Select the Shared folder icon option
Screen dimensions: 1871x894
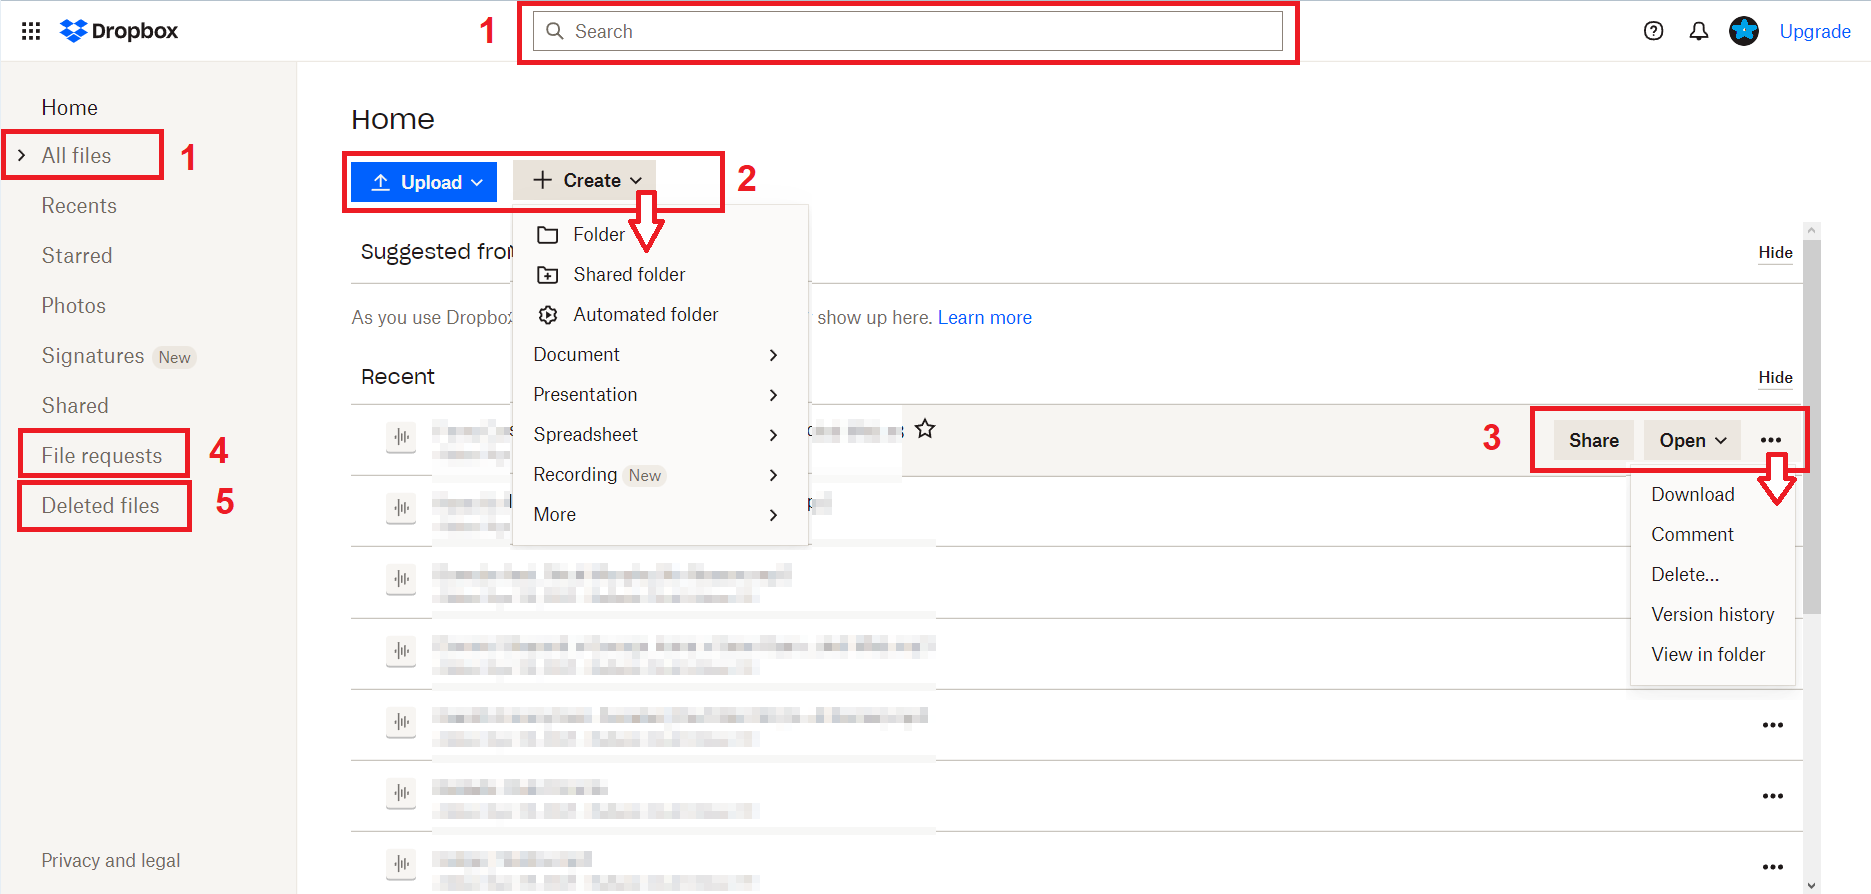point(548,275)
